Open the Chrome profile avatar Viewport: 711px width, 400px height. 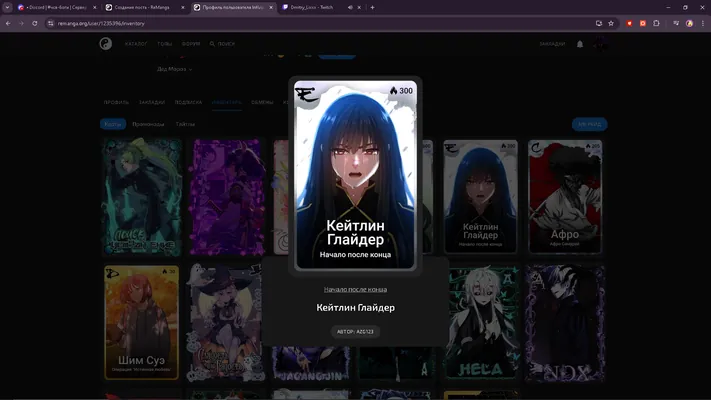click(x=689, y=23)
